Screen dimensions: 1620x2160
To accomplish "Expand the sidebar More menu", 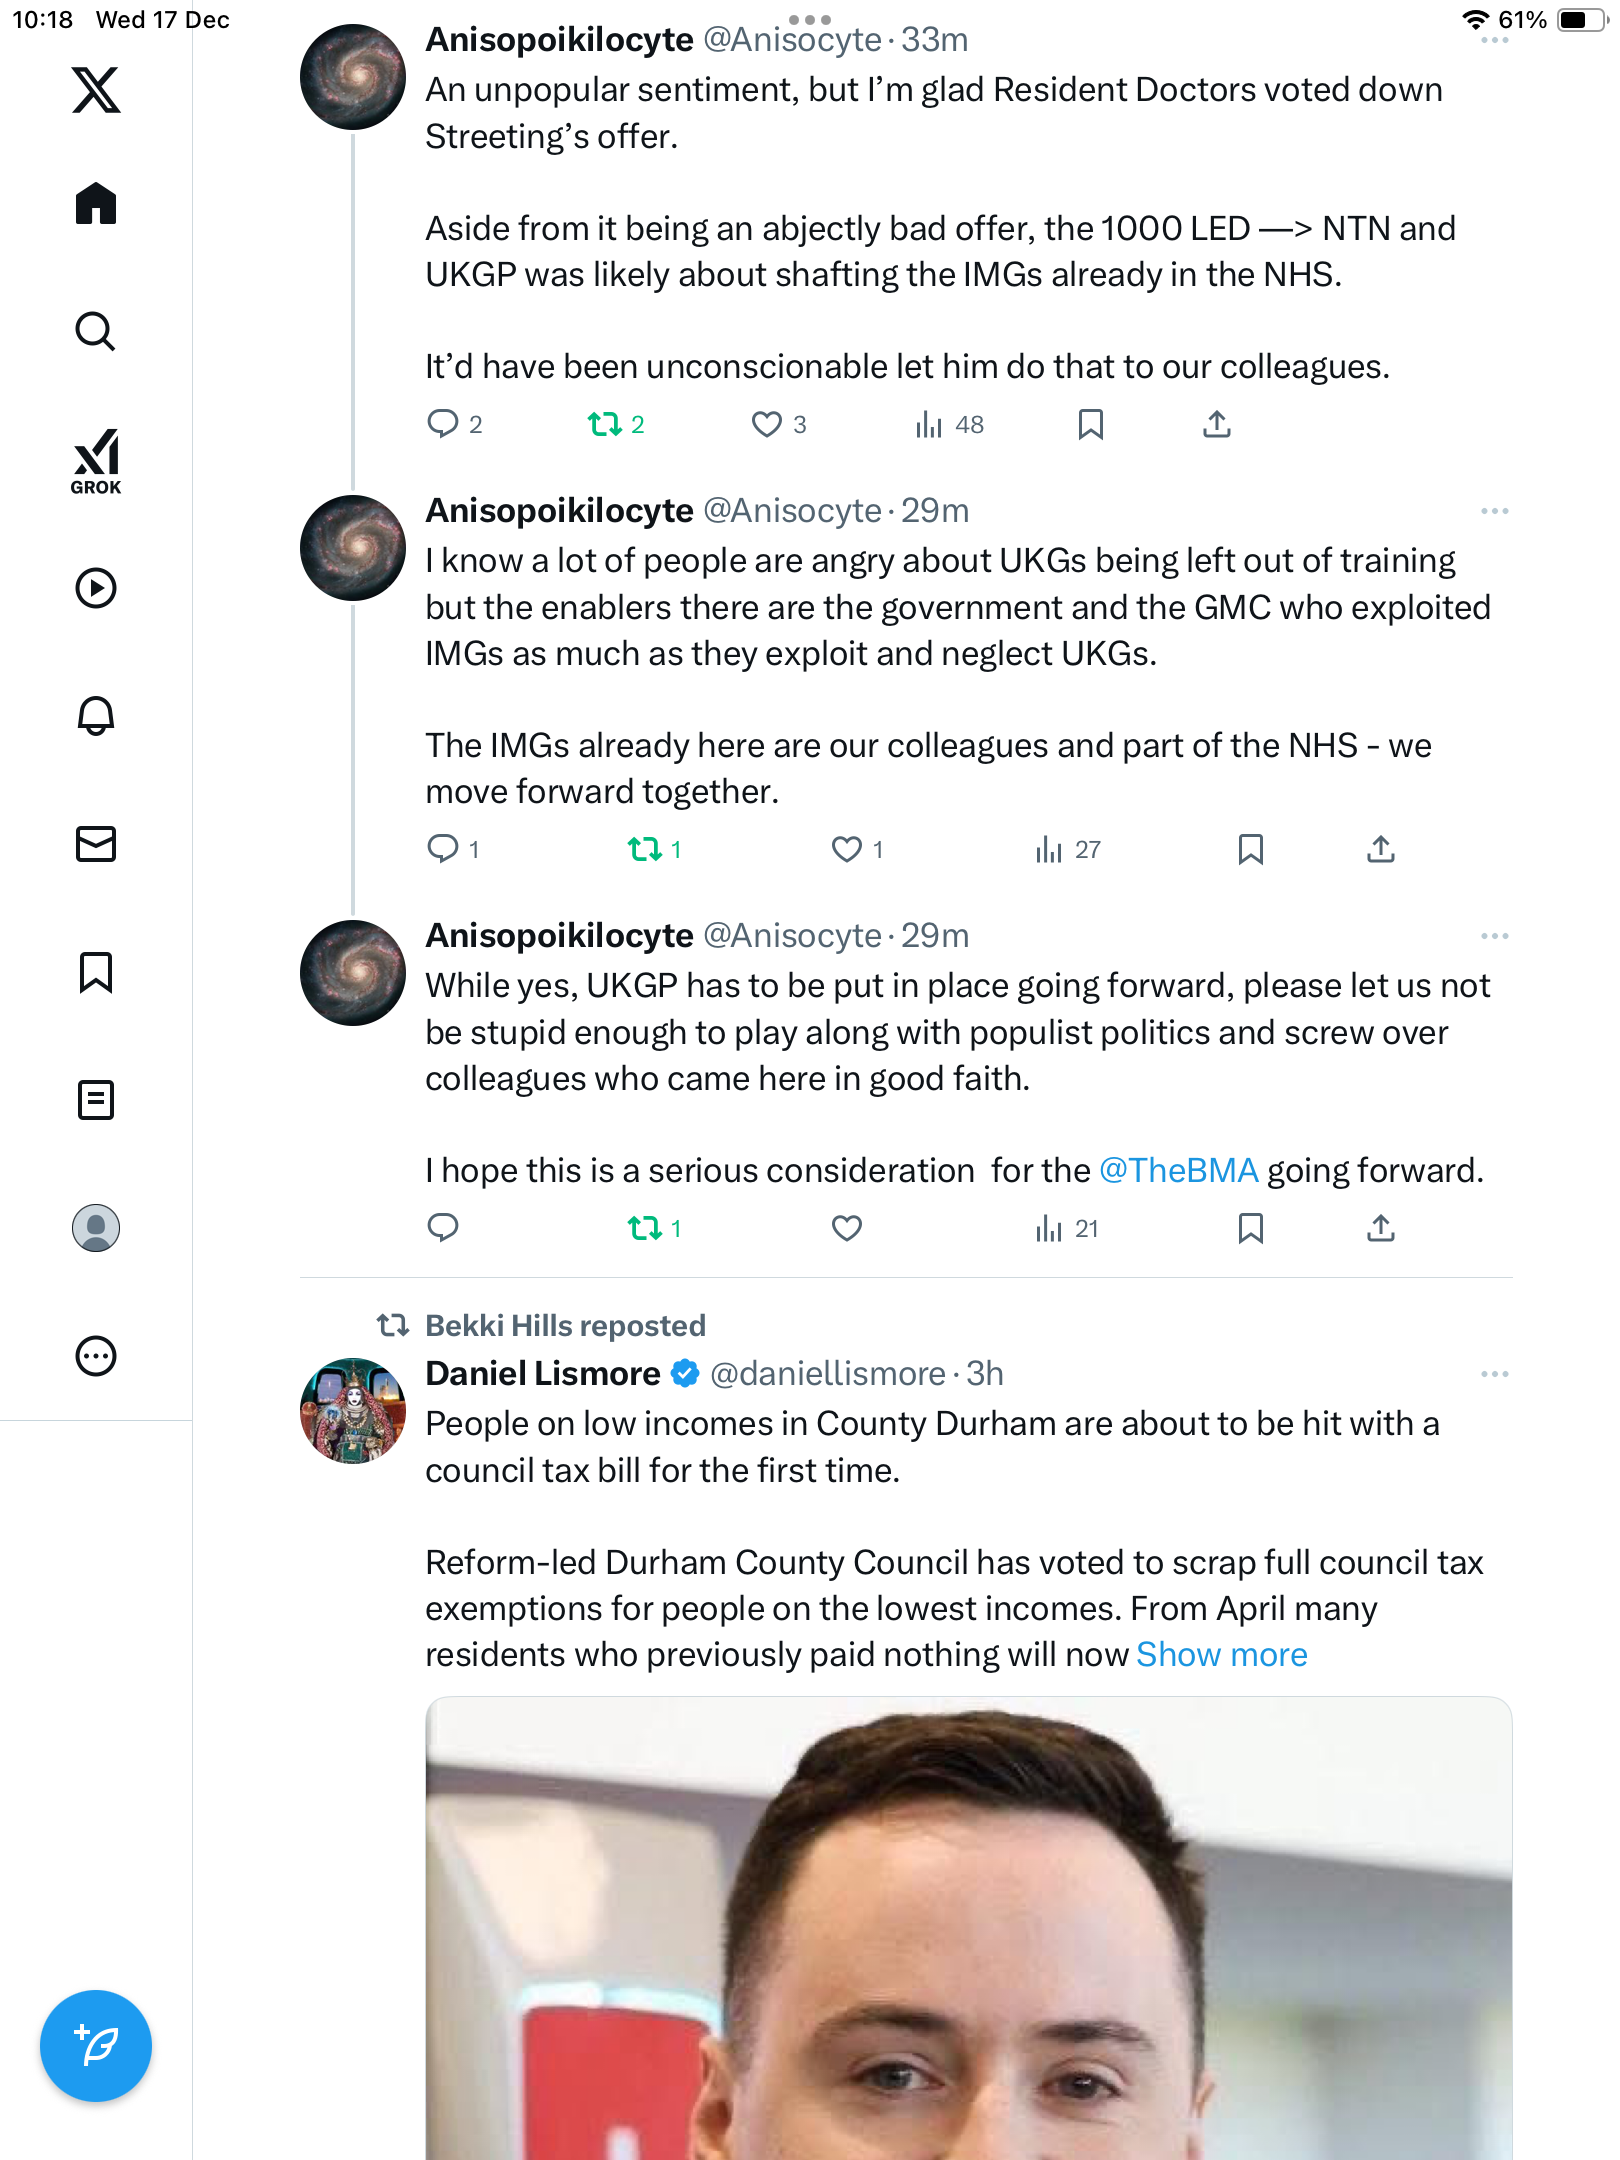I will click(96, 1356).
